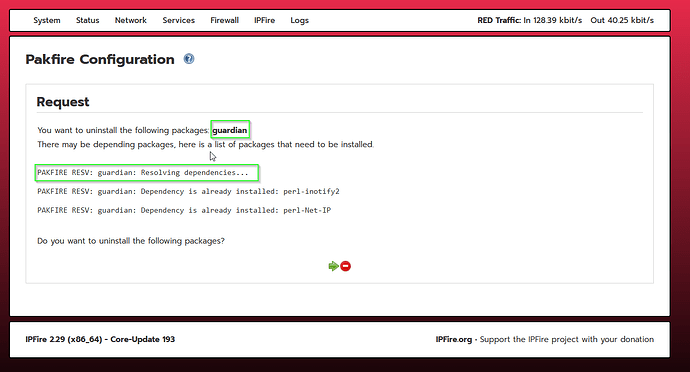The height and width of the screenshot is (372, 690).
Task: Click the donation support link
Action: coord(567,339)
